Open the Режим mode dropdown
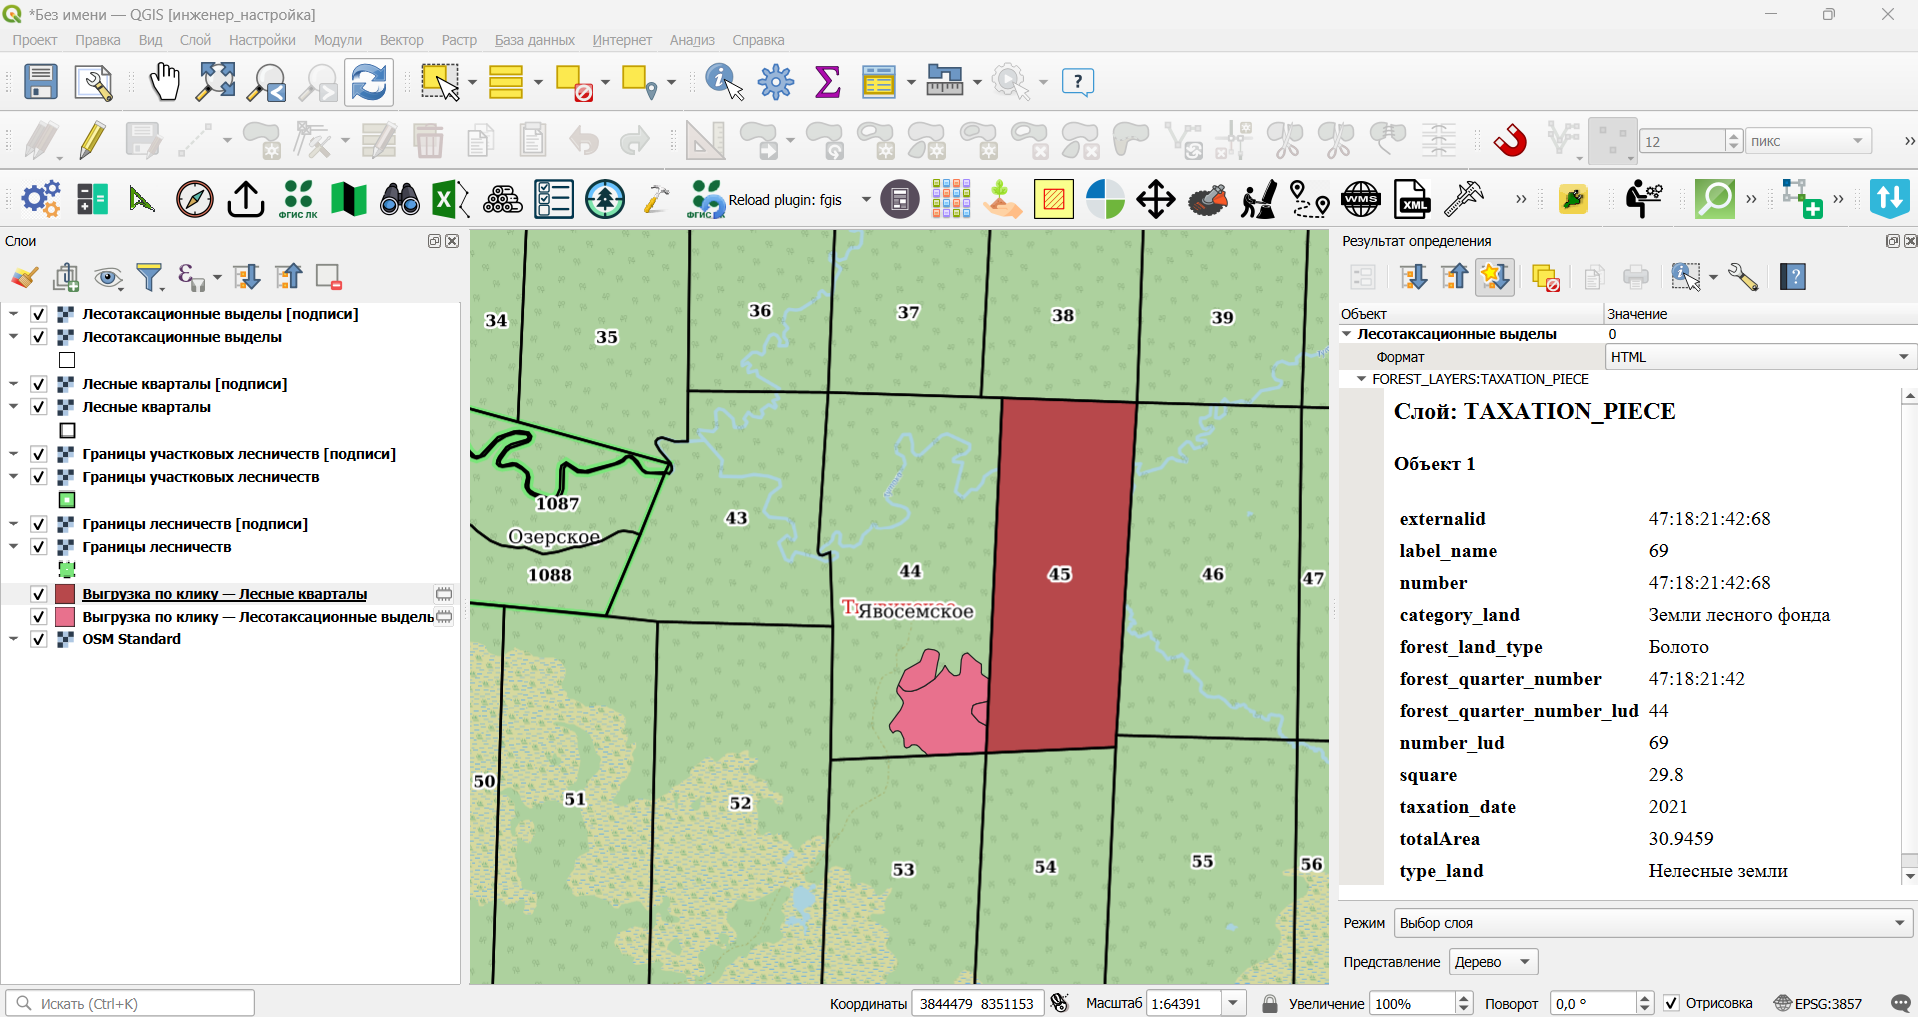The image size is (1918, 1017). tap(1653, 923)
